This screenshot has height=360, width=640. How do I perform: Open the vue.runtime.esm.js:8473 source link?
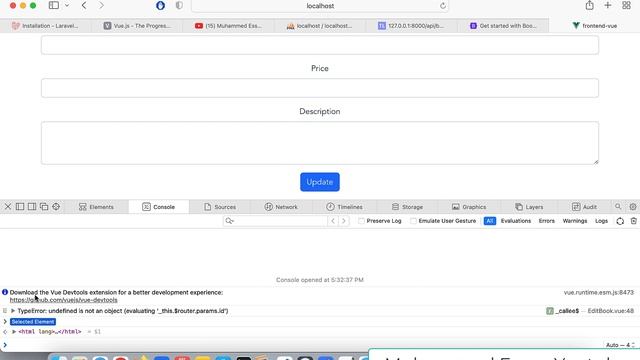click(599, 292)
